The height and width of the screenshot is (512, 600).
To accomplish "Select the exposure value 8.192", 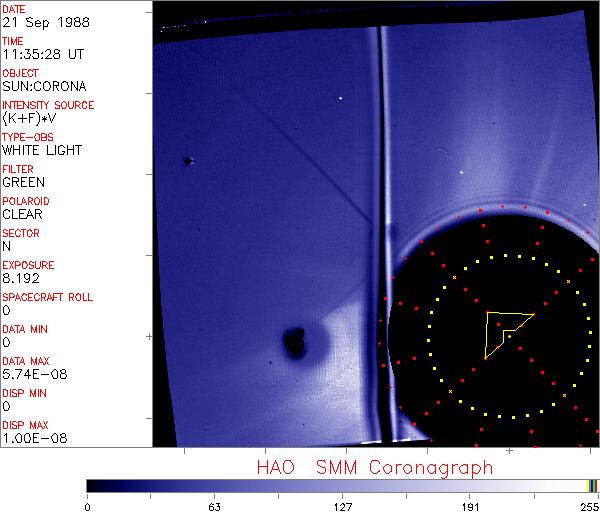I will click(x=21, y=279).
